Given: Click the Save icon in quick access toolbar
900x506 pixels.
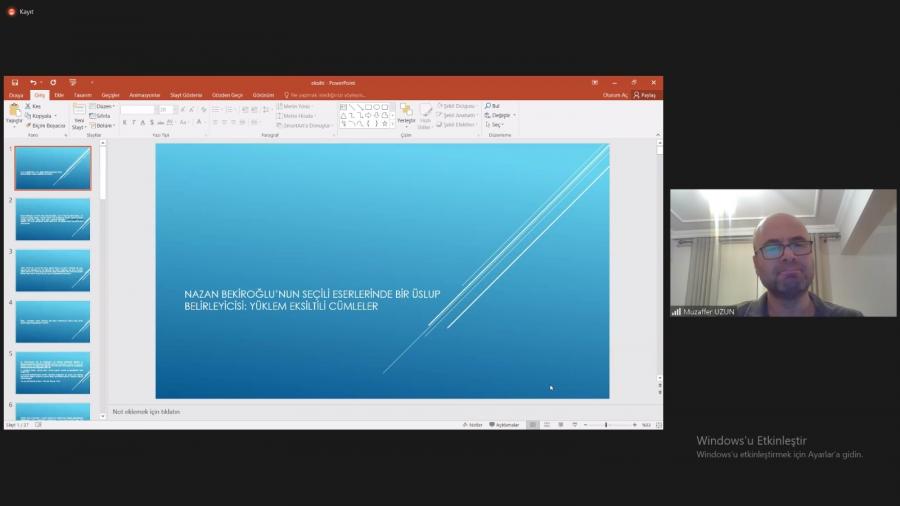Looking at the screenshot, I should tap(15, 82).
